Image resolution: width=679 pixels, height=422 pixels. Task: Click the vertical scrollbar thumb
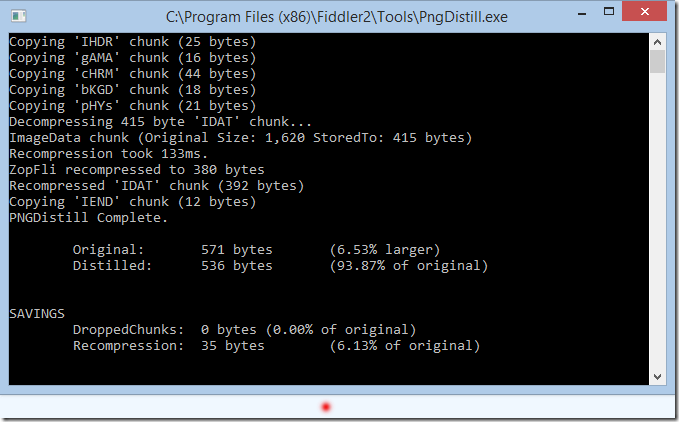pyautogui.click(x=657, y=61)
